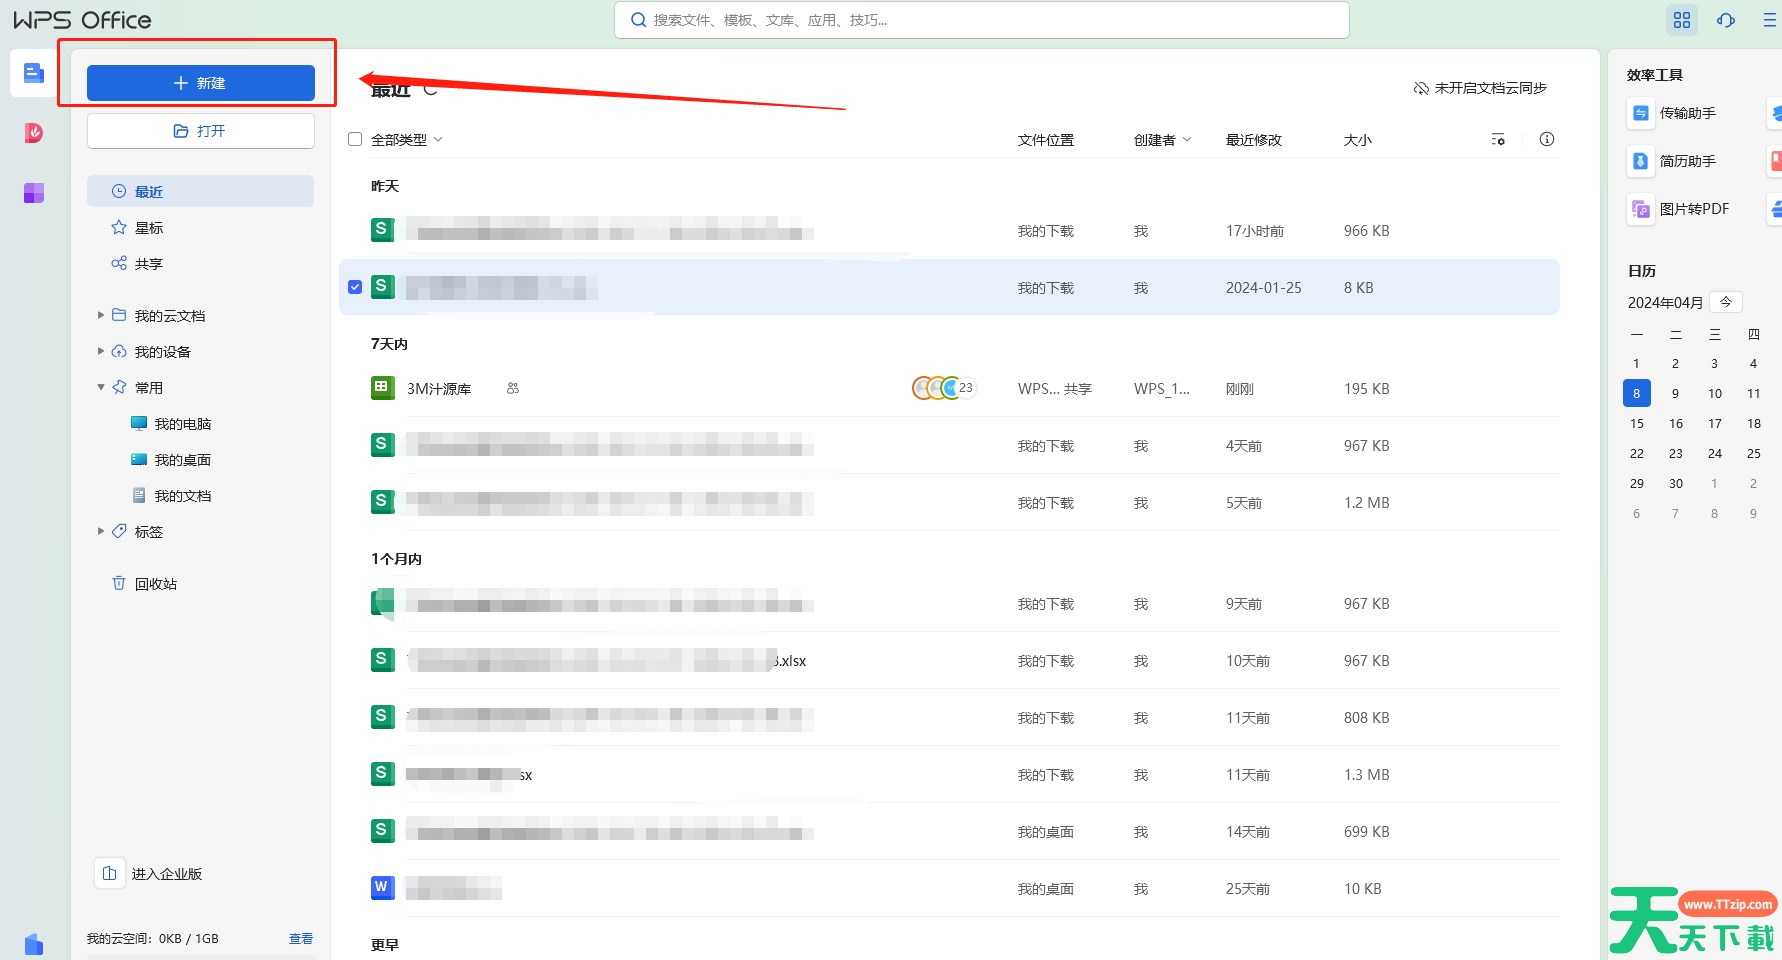Click the search box at the top
Image resolution: width=1782 pixels, height=960 pixels.
tap(981, 20)
